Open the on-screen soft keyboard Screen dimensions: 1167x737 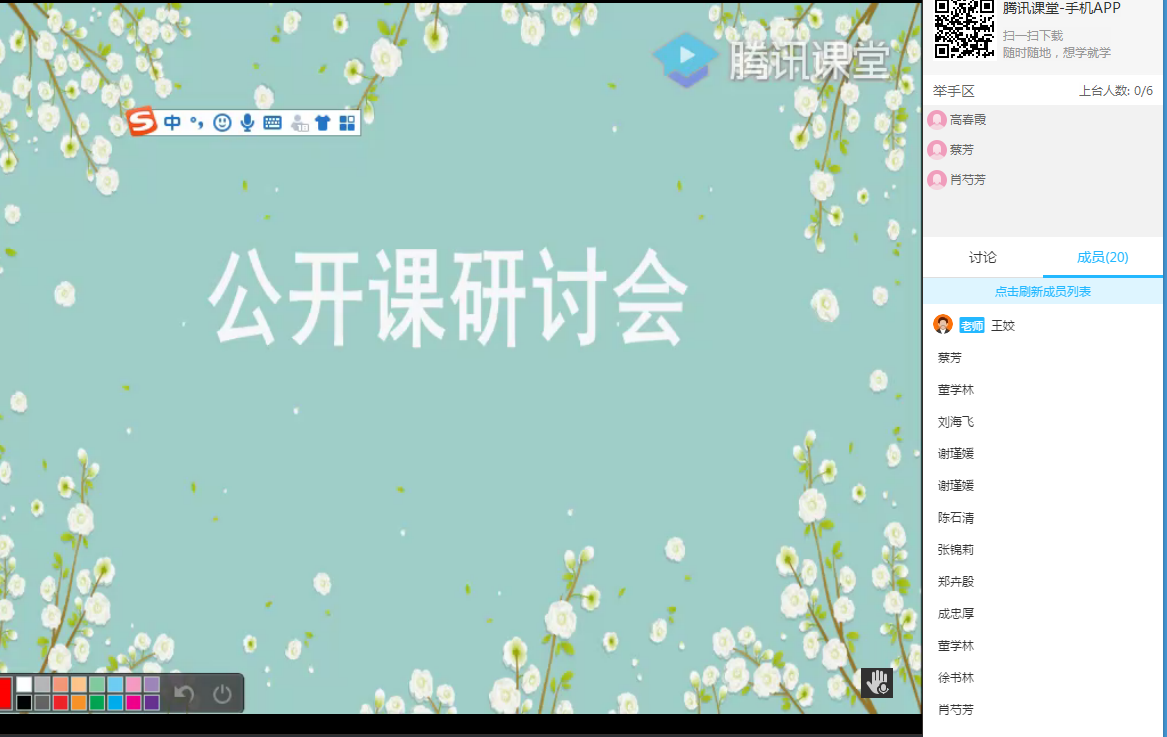271,122
